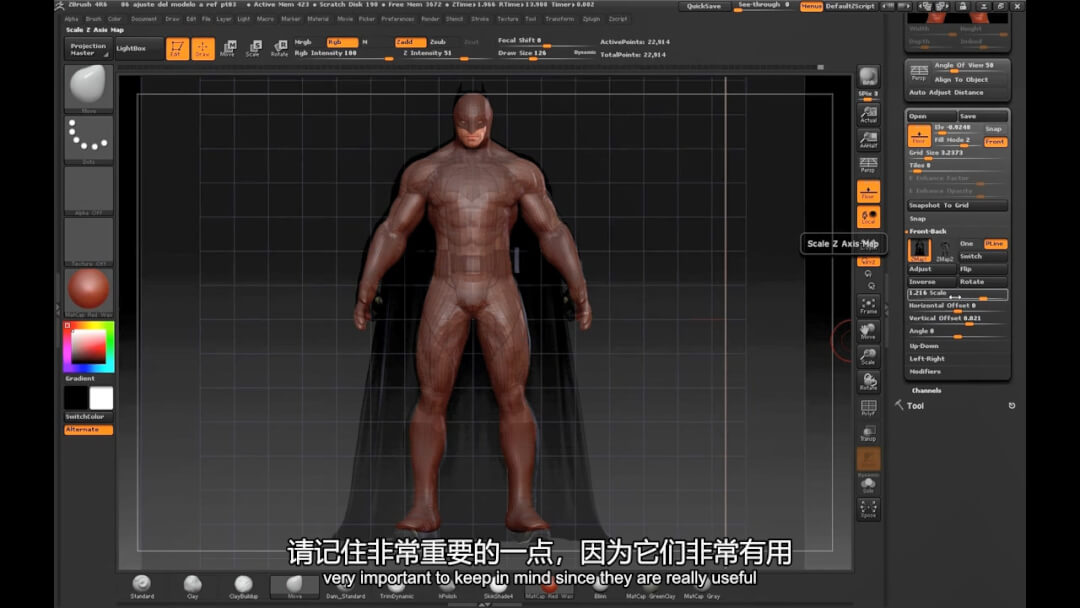
Task: Select the Move brush in bottom shelf
Action: tap(294, 587)
